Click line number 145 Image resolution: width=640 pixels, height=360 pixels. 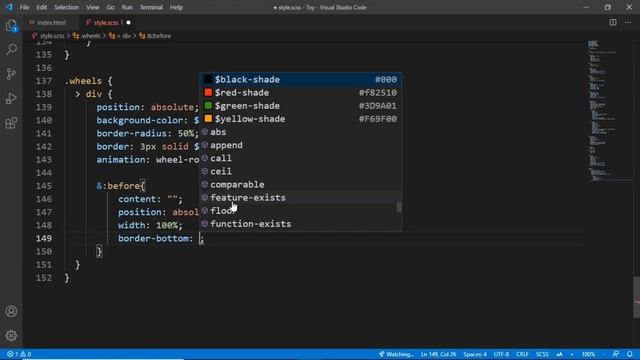(x=44, y=186)
